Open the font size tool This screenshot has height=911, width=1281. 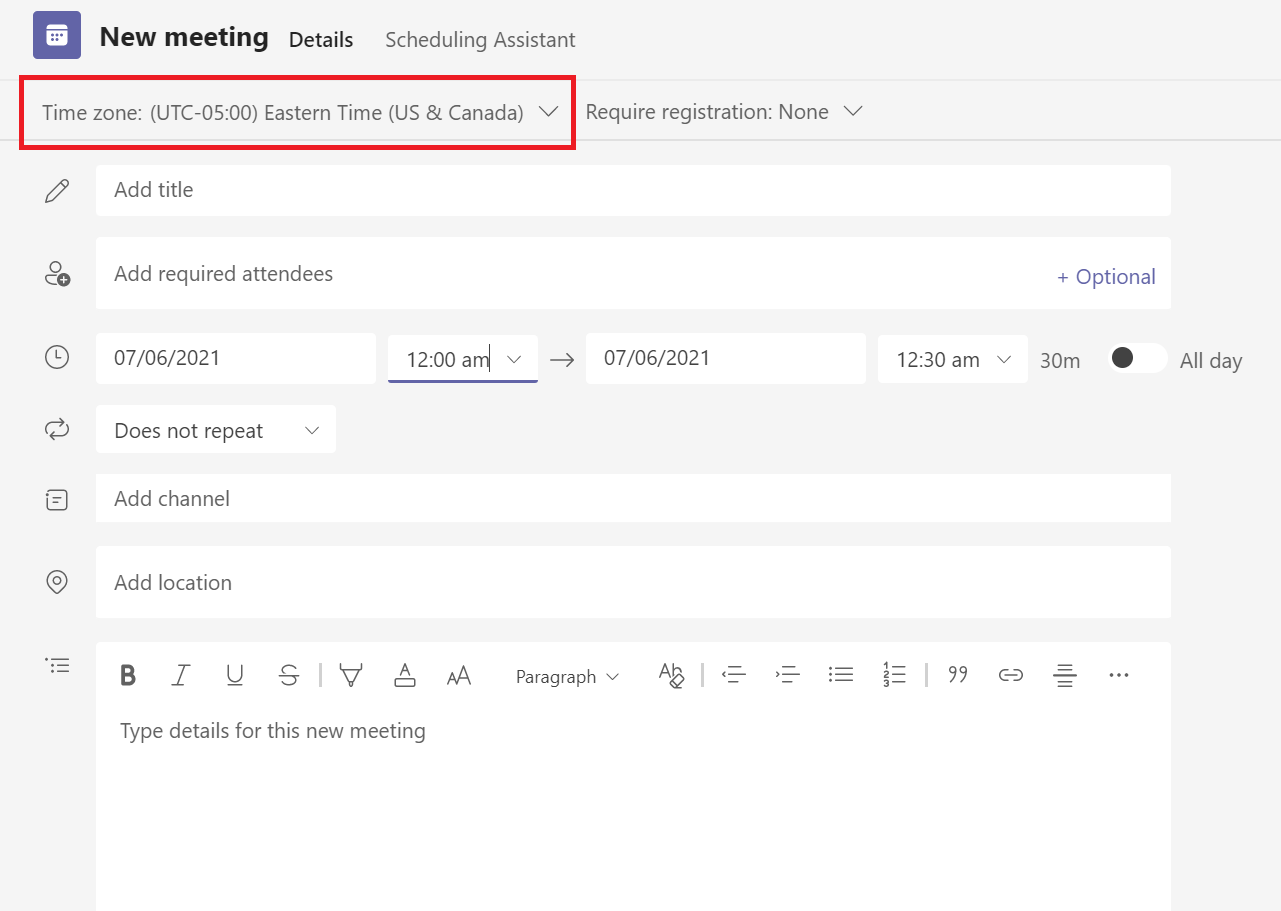click(459, 676)
